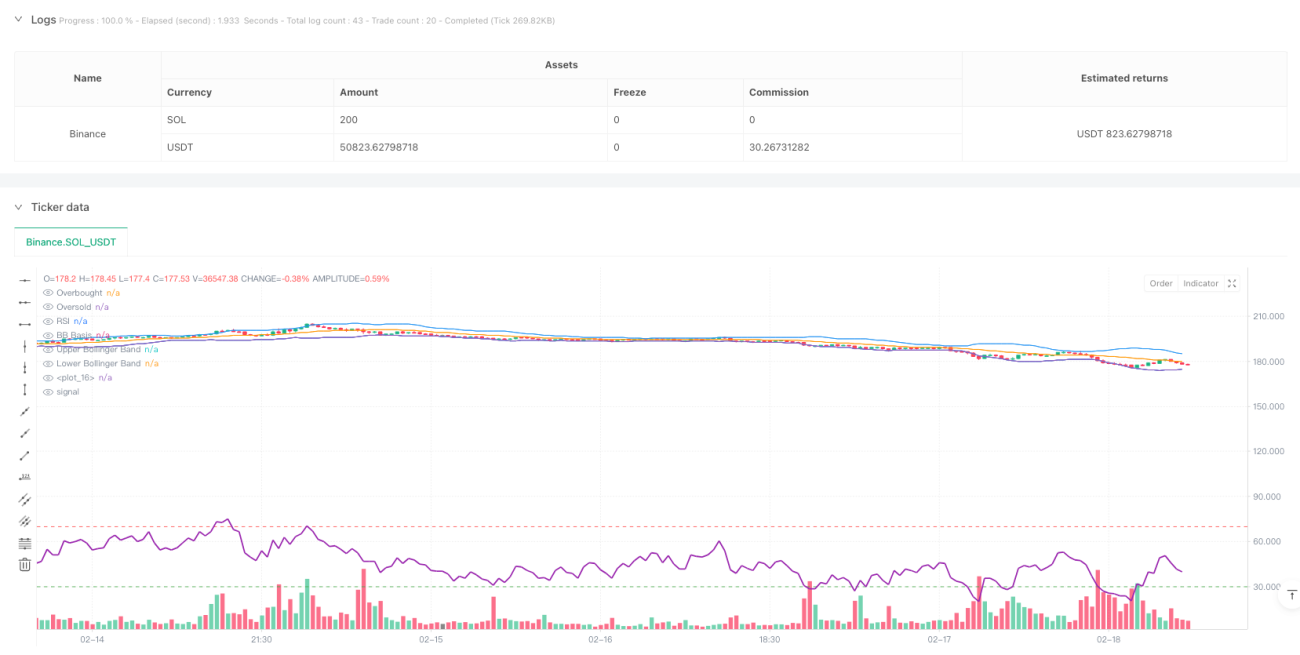Click the Indicator button on chart
1300x655 pixels.
[x=1201, y=284]
